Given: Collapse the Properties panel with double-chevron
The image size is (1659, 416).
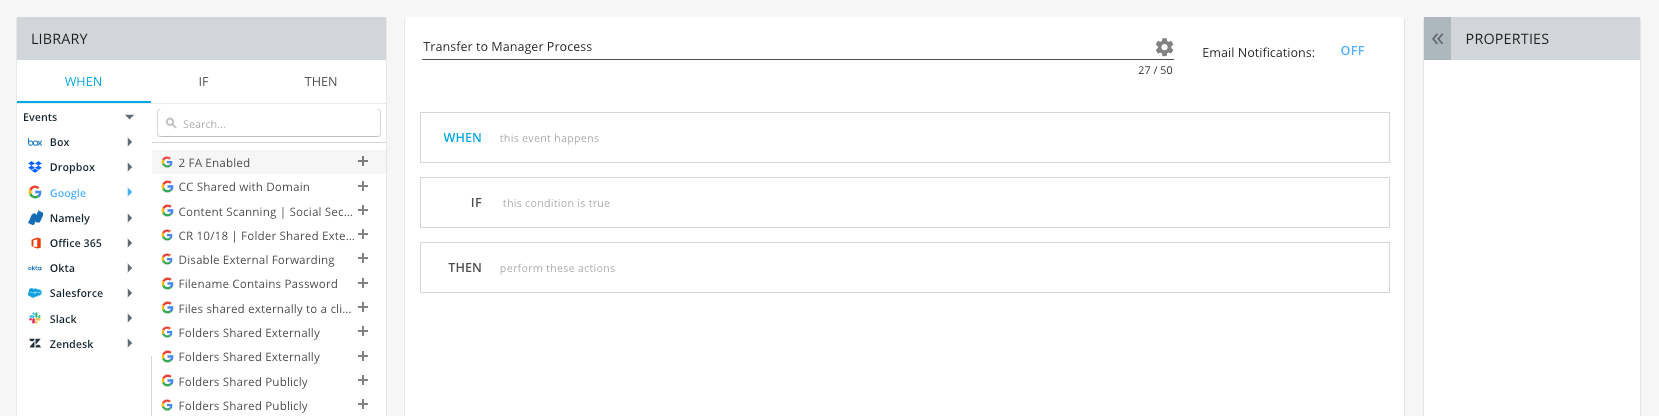Looking at the screenshot, I should click(x=1437, y=39).
